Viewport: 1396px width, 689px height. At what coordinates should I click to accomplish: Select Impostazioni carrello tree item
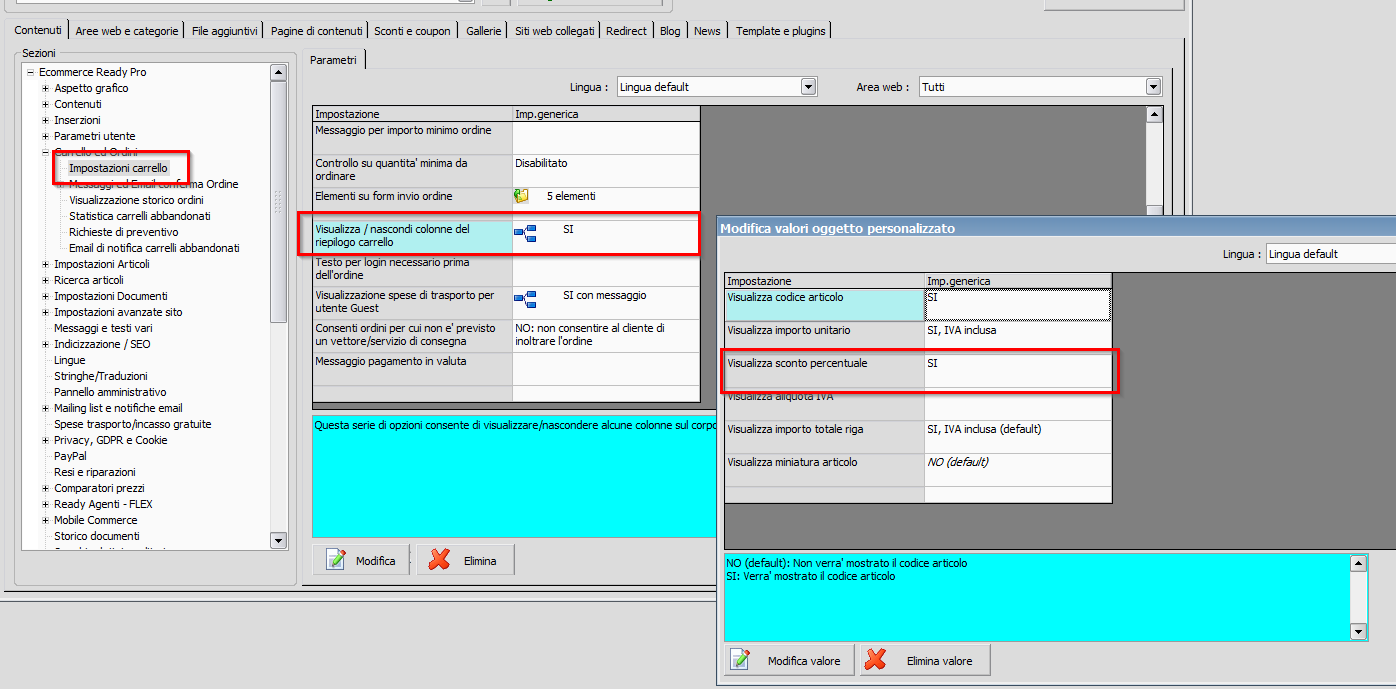pos(118,168)
